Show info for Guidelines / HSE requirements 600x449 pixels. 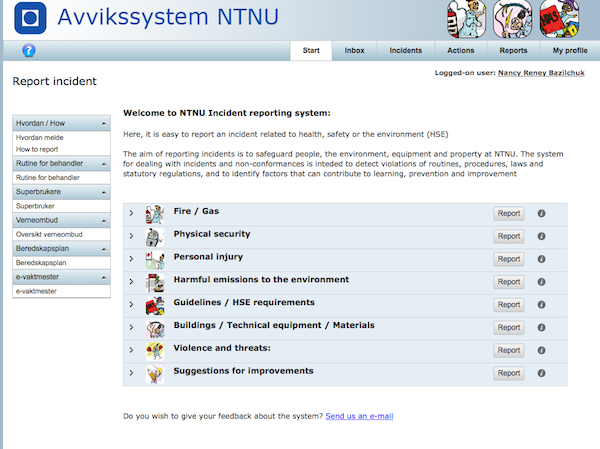[x=541, y=305]
